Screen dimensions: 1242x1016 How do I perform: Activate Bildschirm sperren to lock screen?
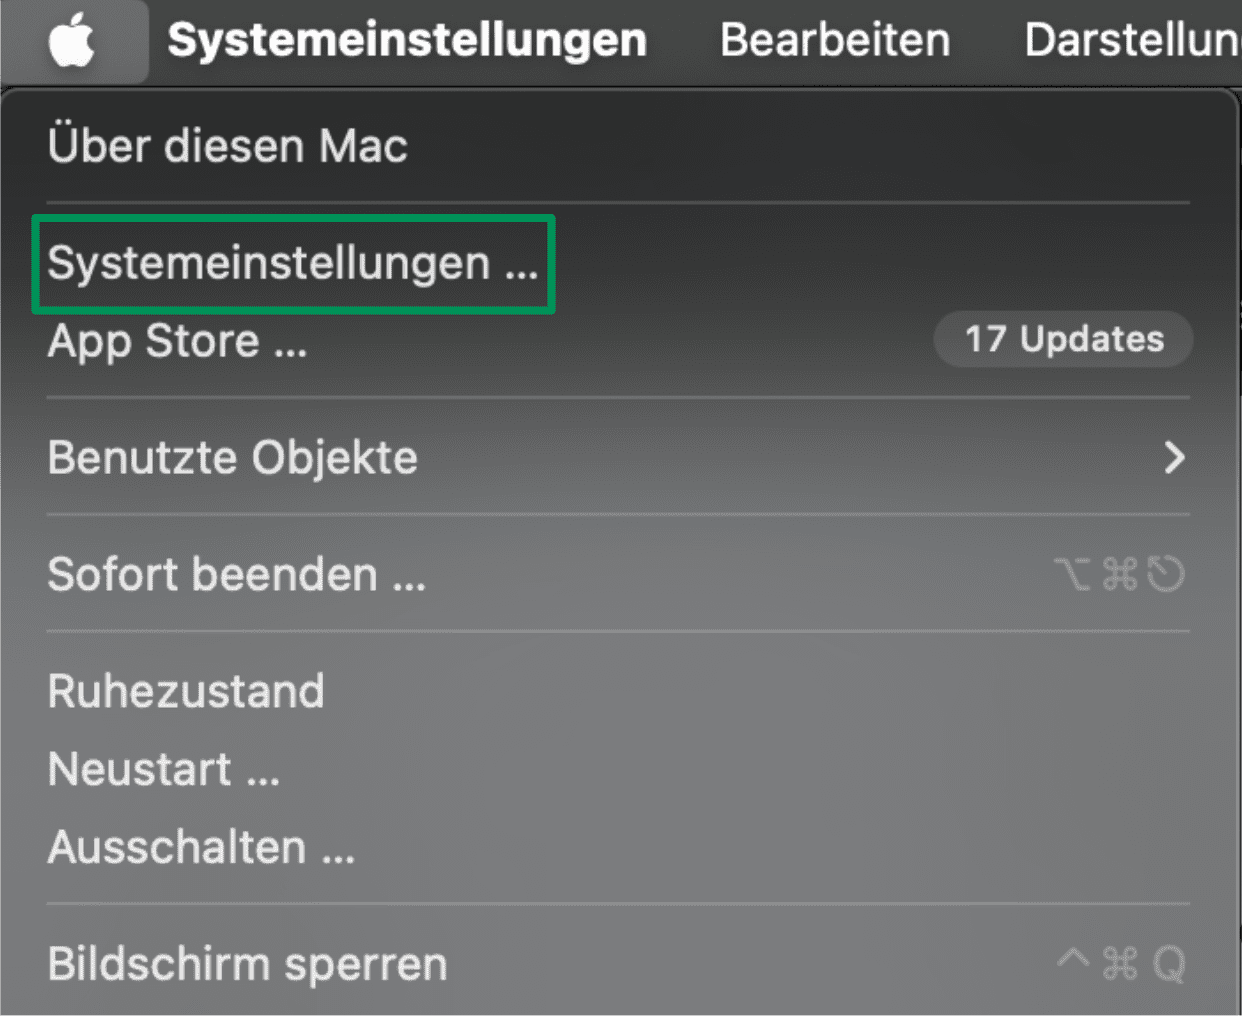247,962
